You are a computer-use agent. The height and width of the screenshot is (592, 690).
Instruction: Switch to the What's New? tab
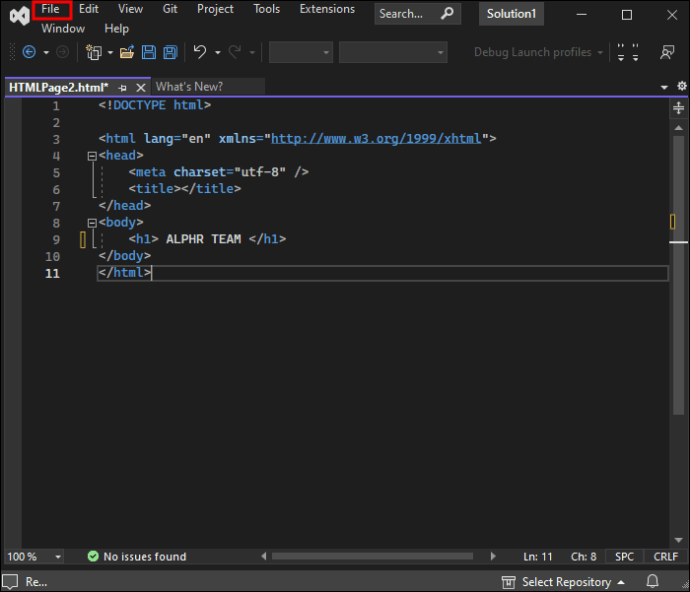(189, 87)
